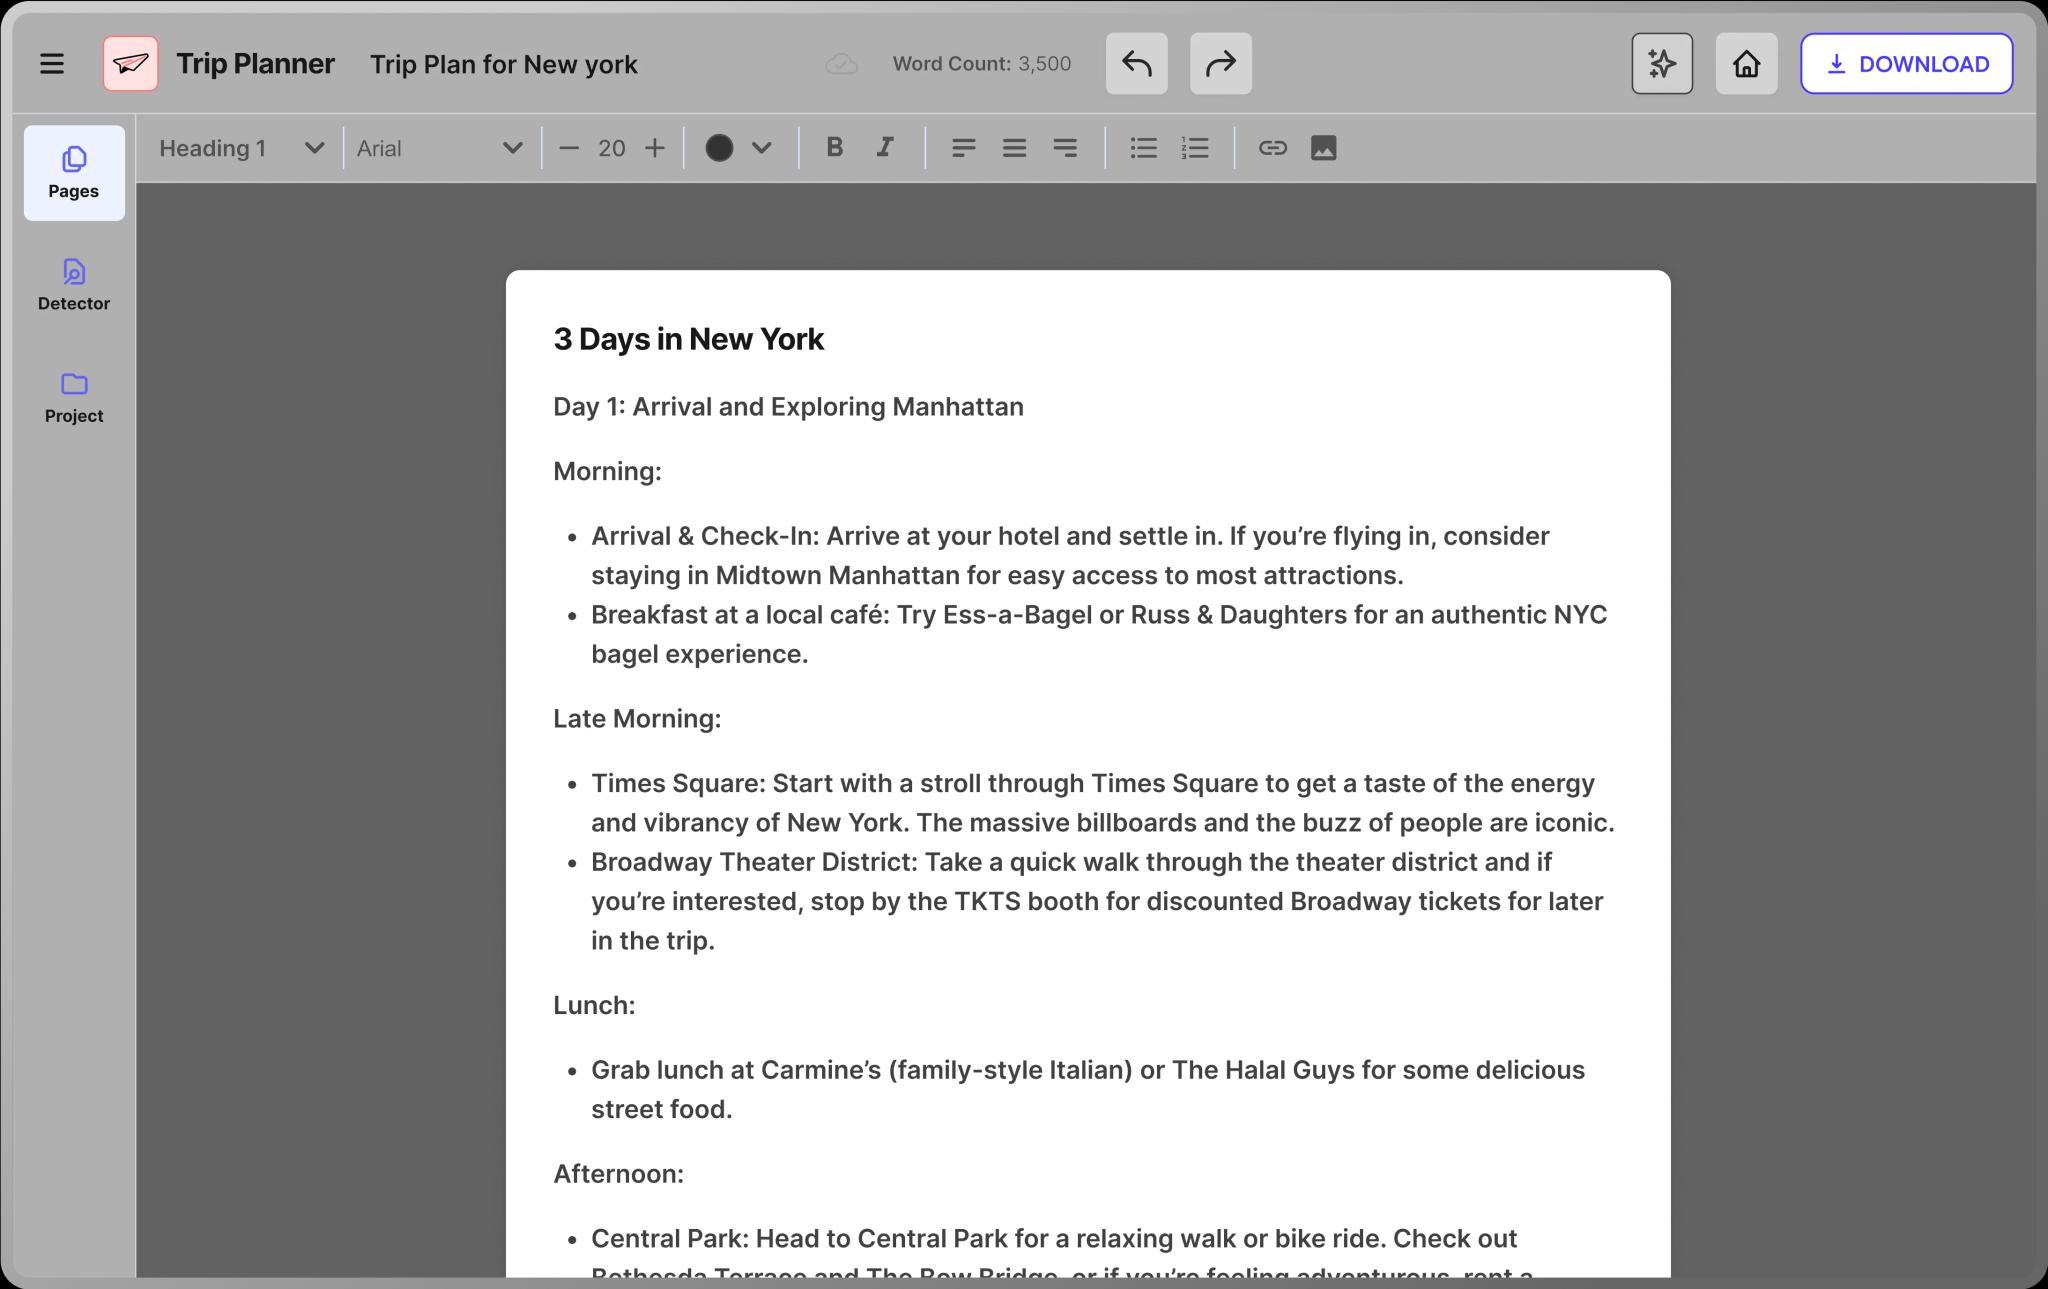This screenshot has width=2048, height=1289.
Task: Toggle bold formatting
Action: point(834,148)
